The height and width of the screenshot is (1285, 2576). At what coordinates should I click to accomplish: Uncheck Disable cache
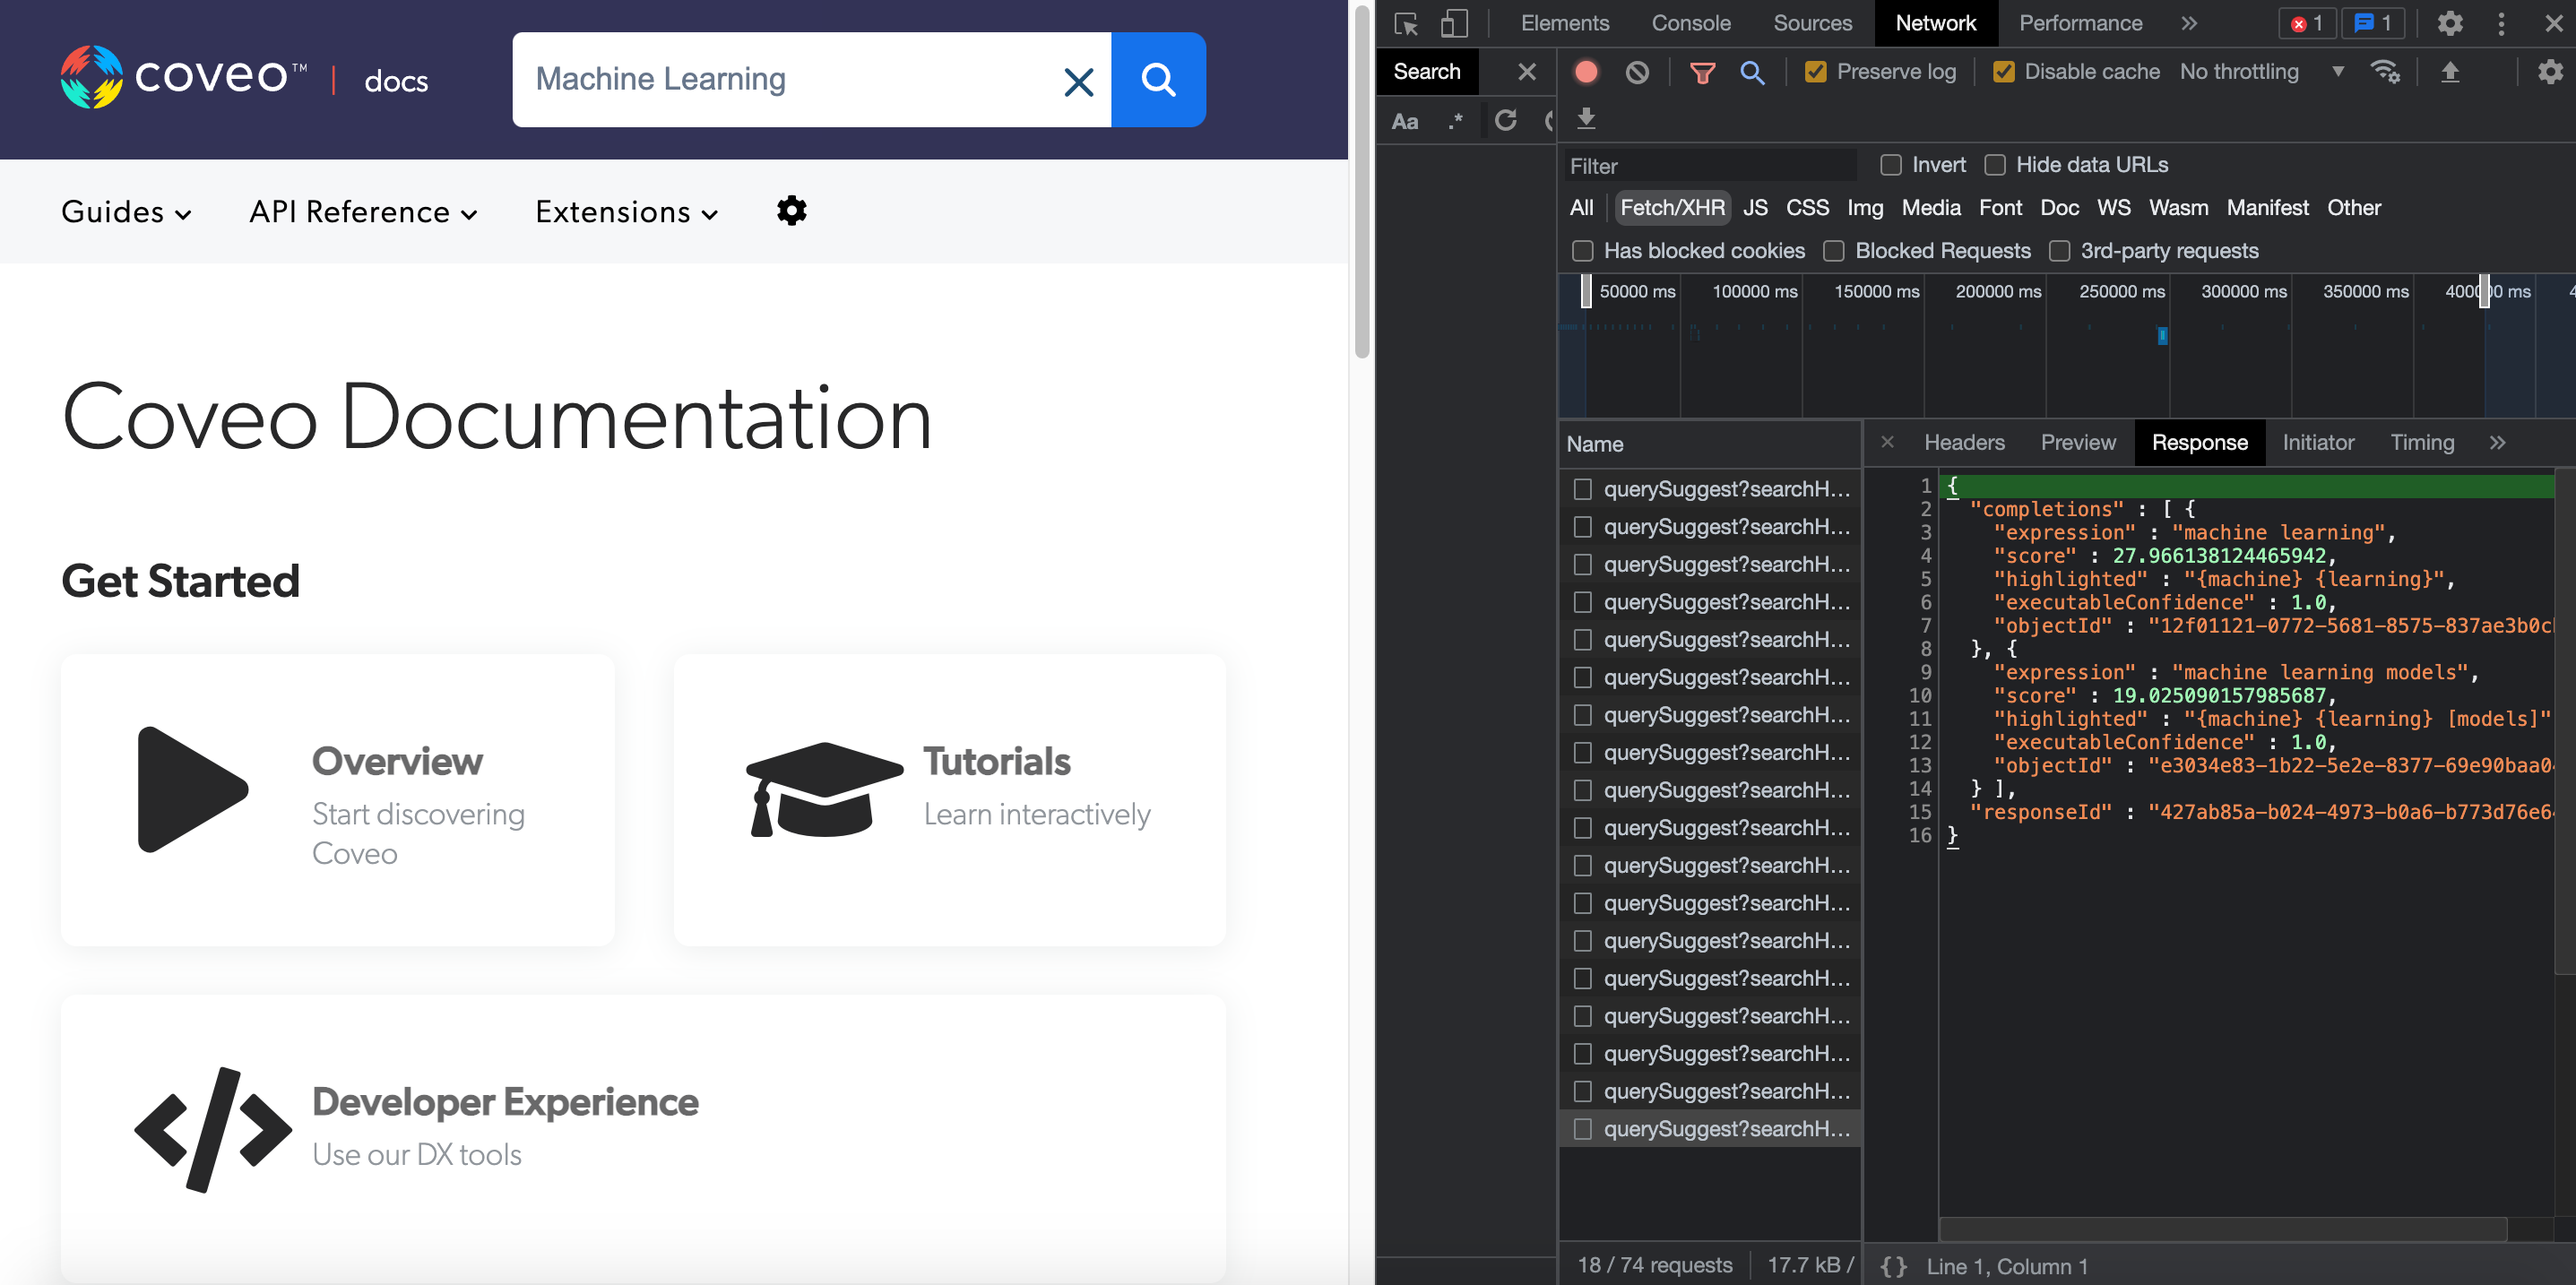2003,72
